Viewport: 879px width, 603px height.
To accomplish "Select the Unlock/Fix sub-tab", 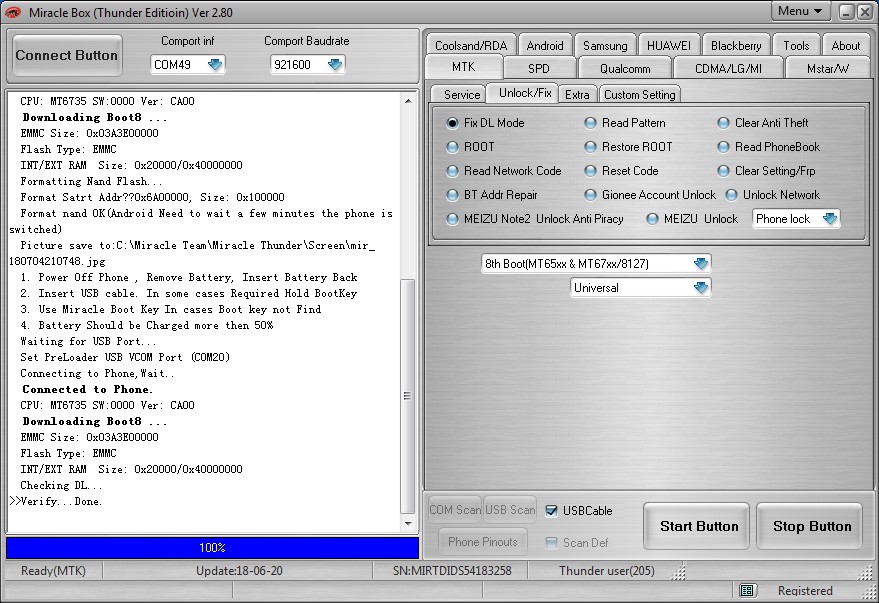I will point(525,93).
